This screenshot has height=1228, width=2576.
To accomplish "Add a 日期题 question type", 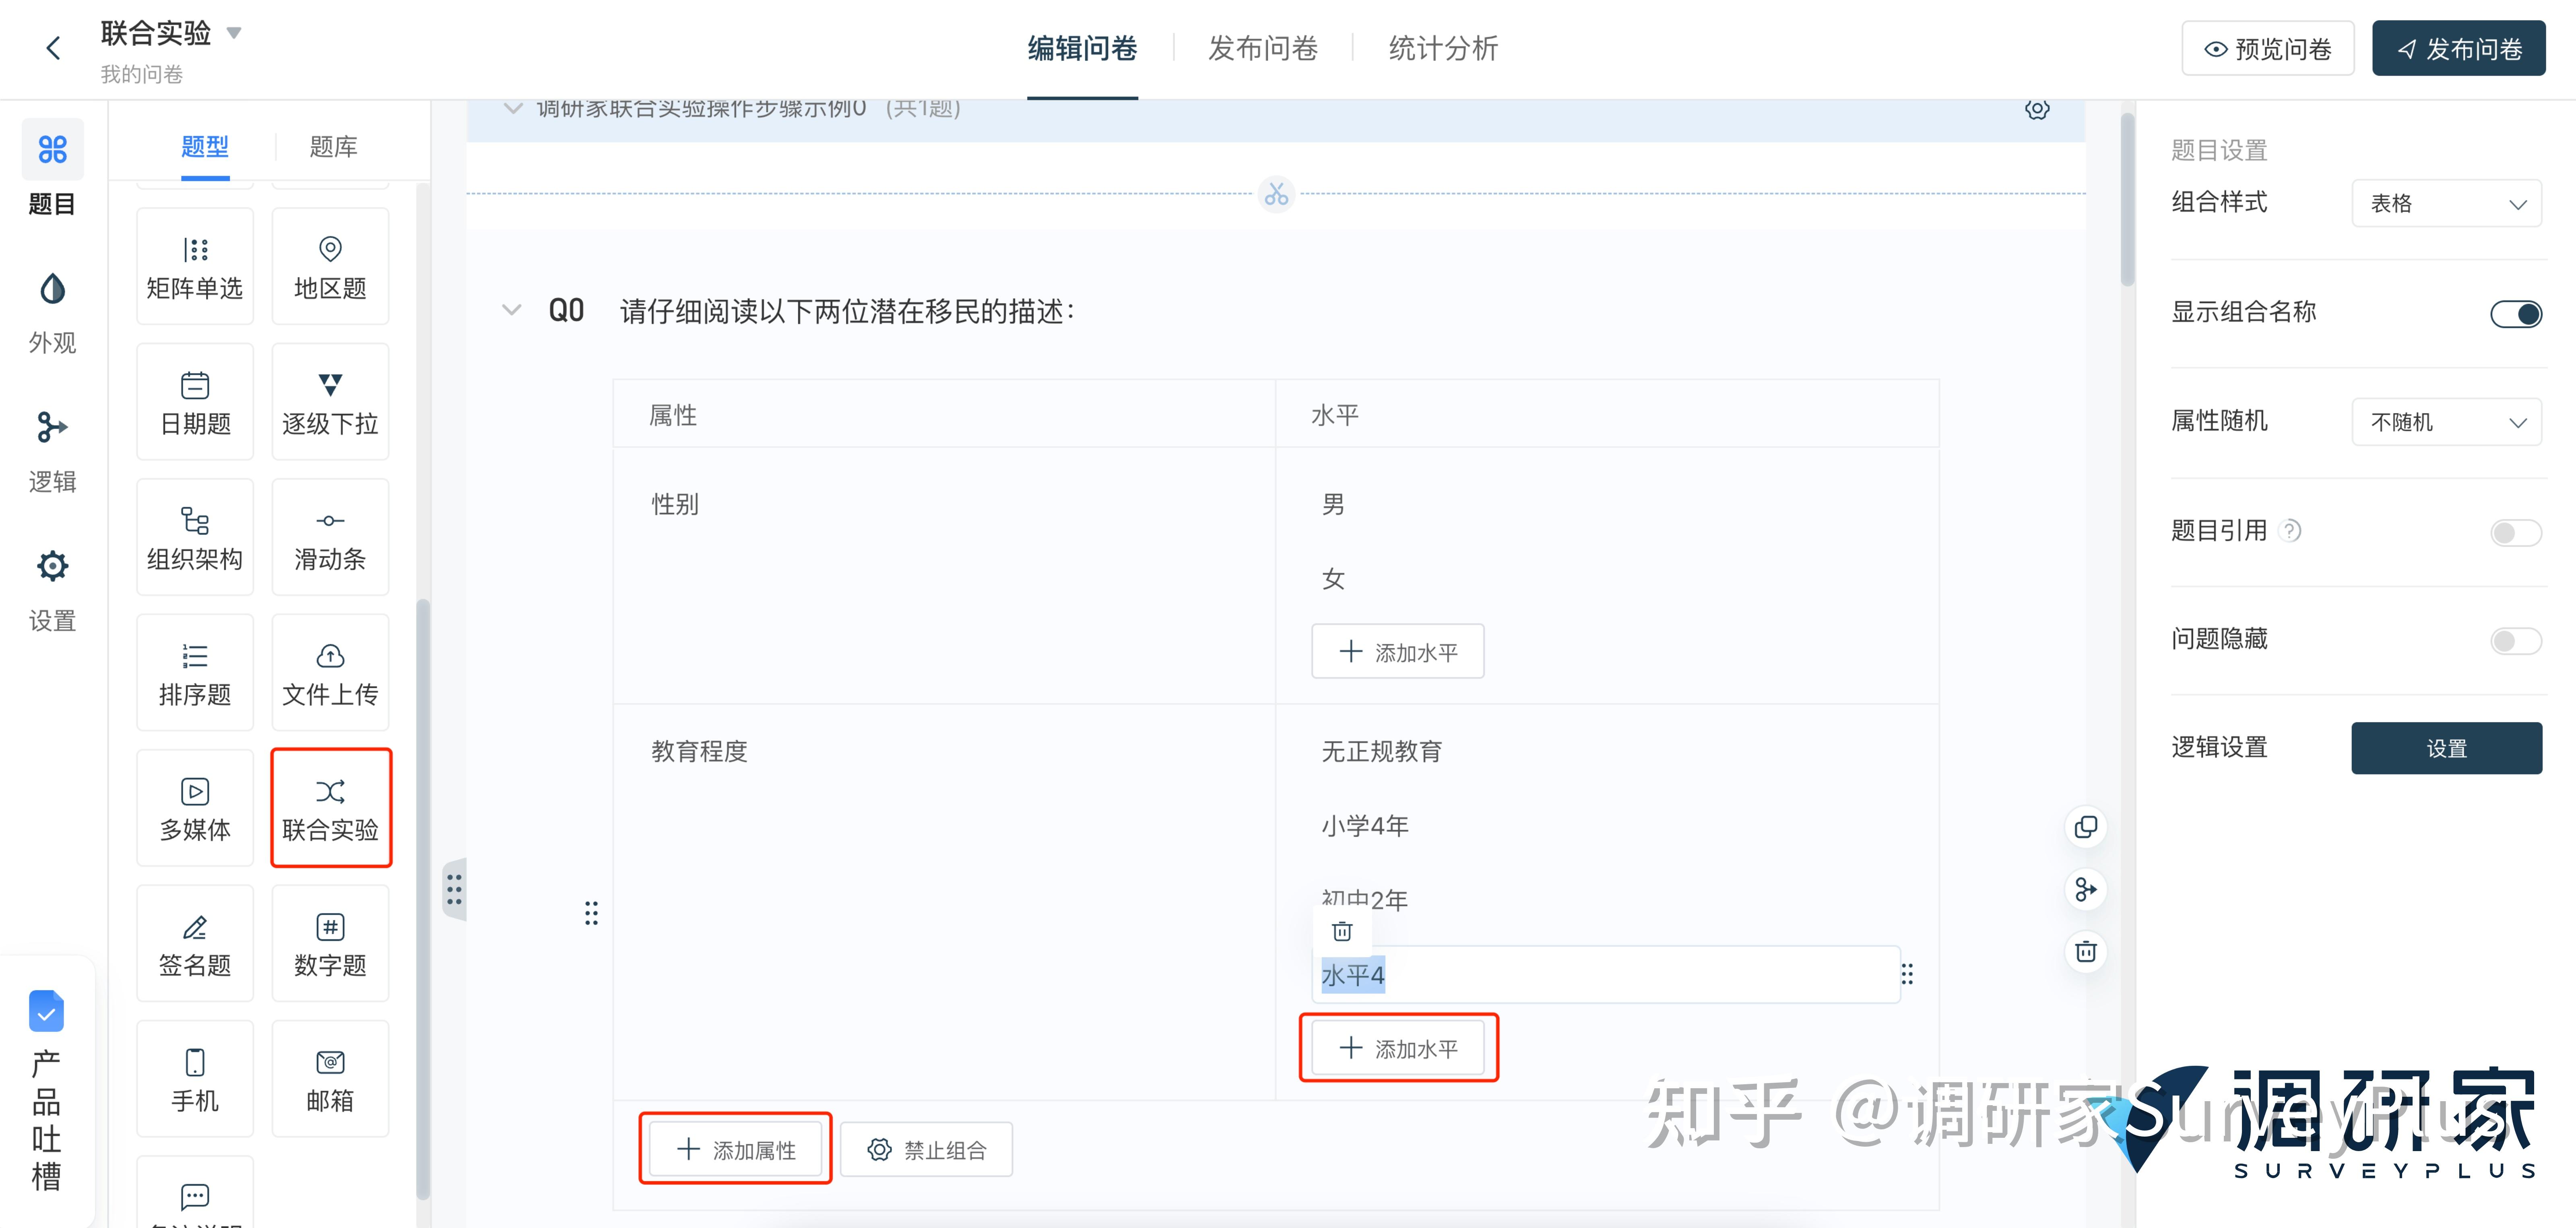I will click(195, 402).
